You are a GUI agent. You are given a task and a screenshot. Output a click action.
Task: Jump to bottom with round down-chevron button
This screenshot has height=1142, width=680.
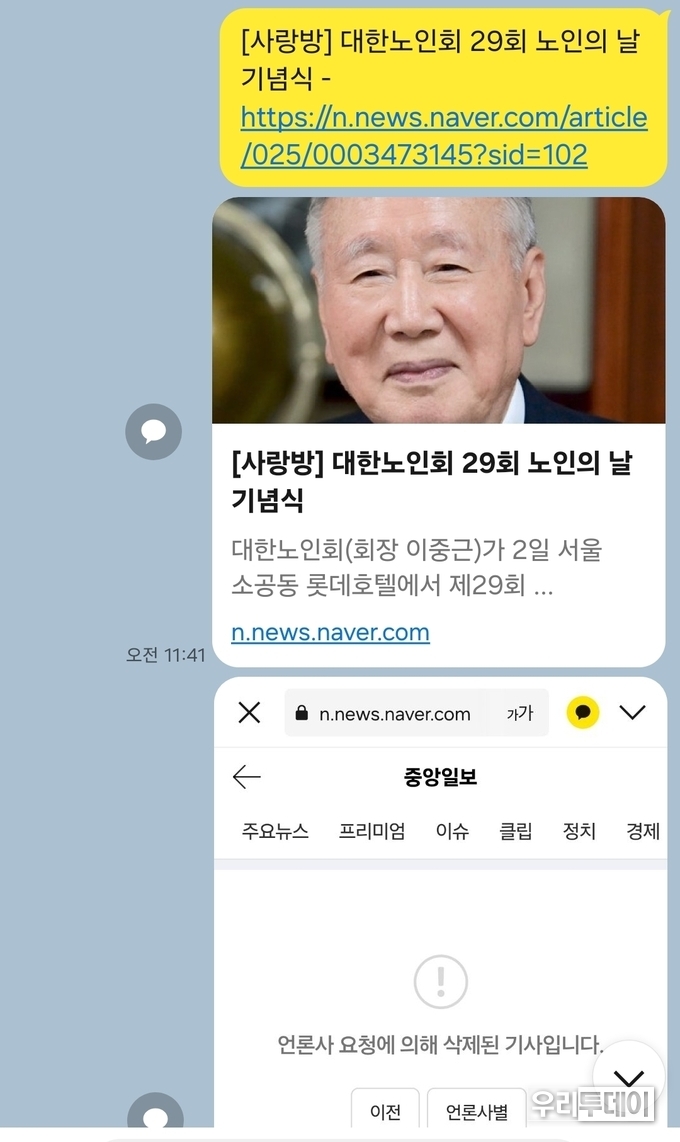coord(629,1076)
